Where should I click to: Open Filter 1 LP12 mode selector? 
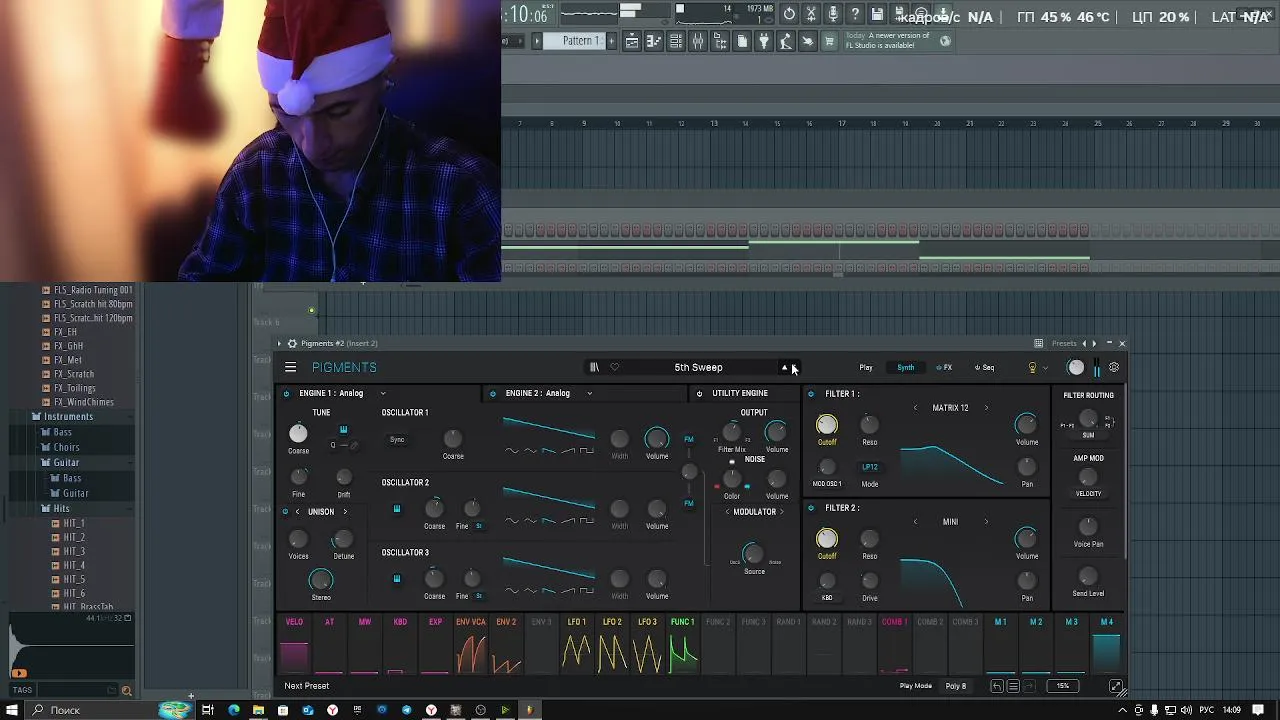[x=870, y=467]
